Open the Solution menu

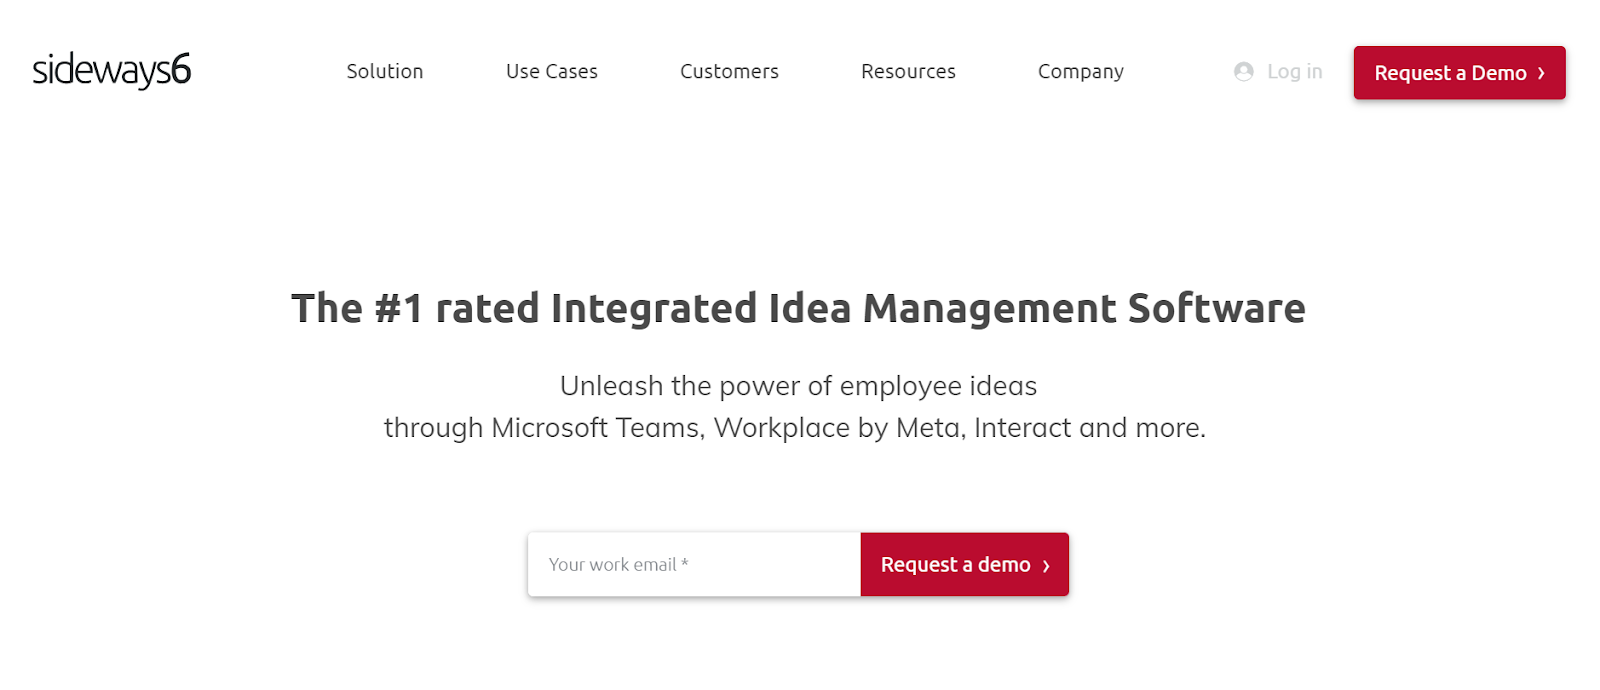pyautogui.click(x=385, y=72)
